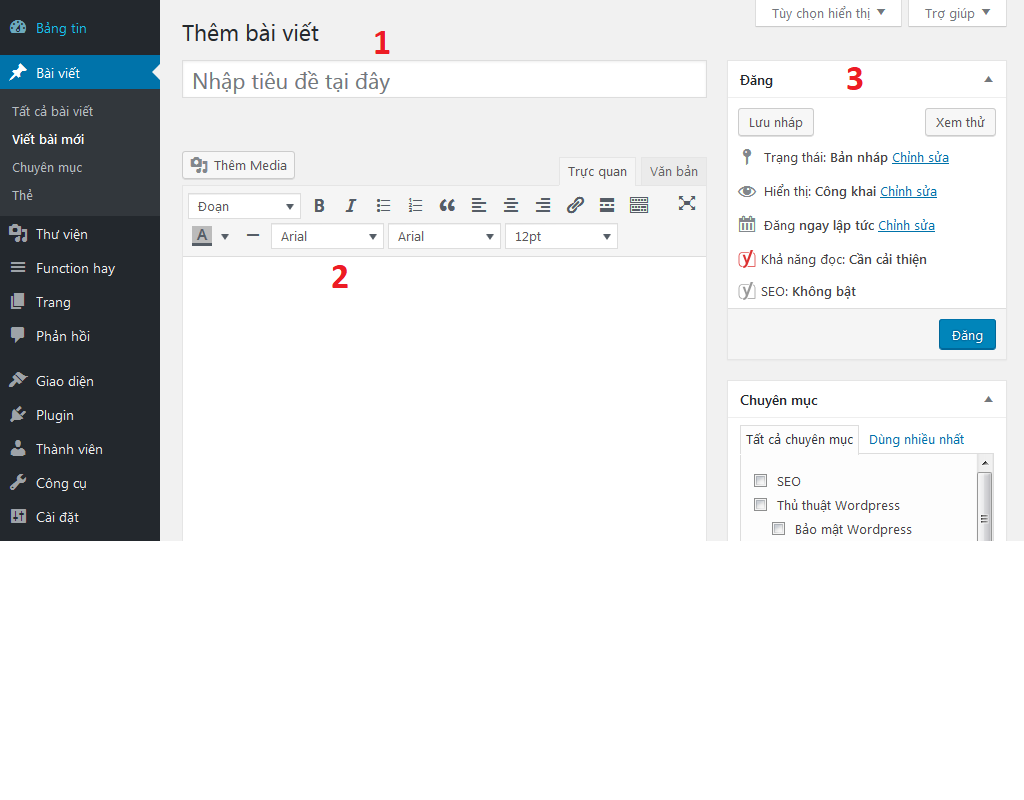Insert a numbered list

(x=415, y=206)
